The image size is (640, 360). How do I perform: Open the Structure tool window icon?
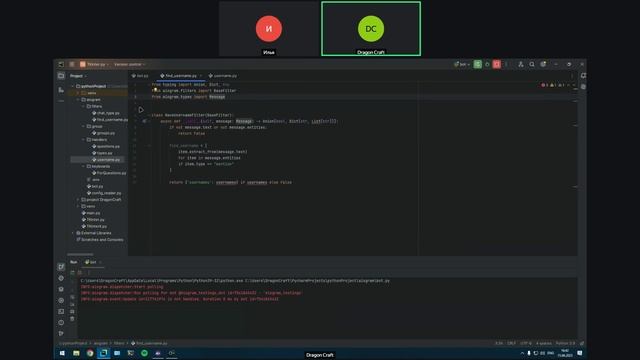pyautogui.click(x=61, y=89)
